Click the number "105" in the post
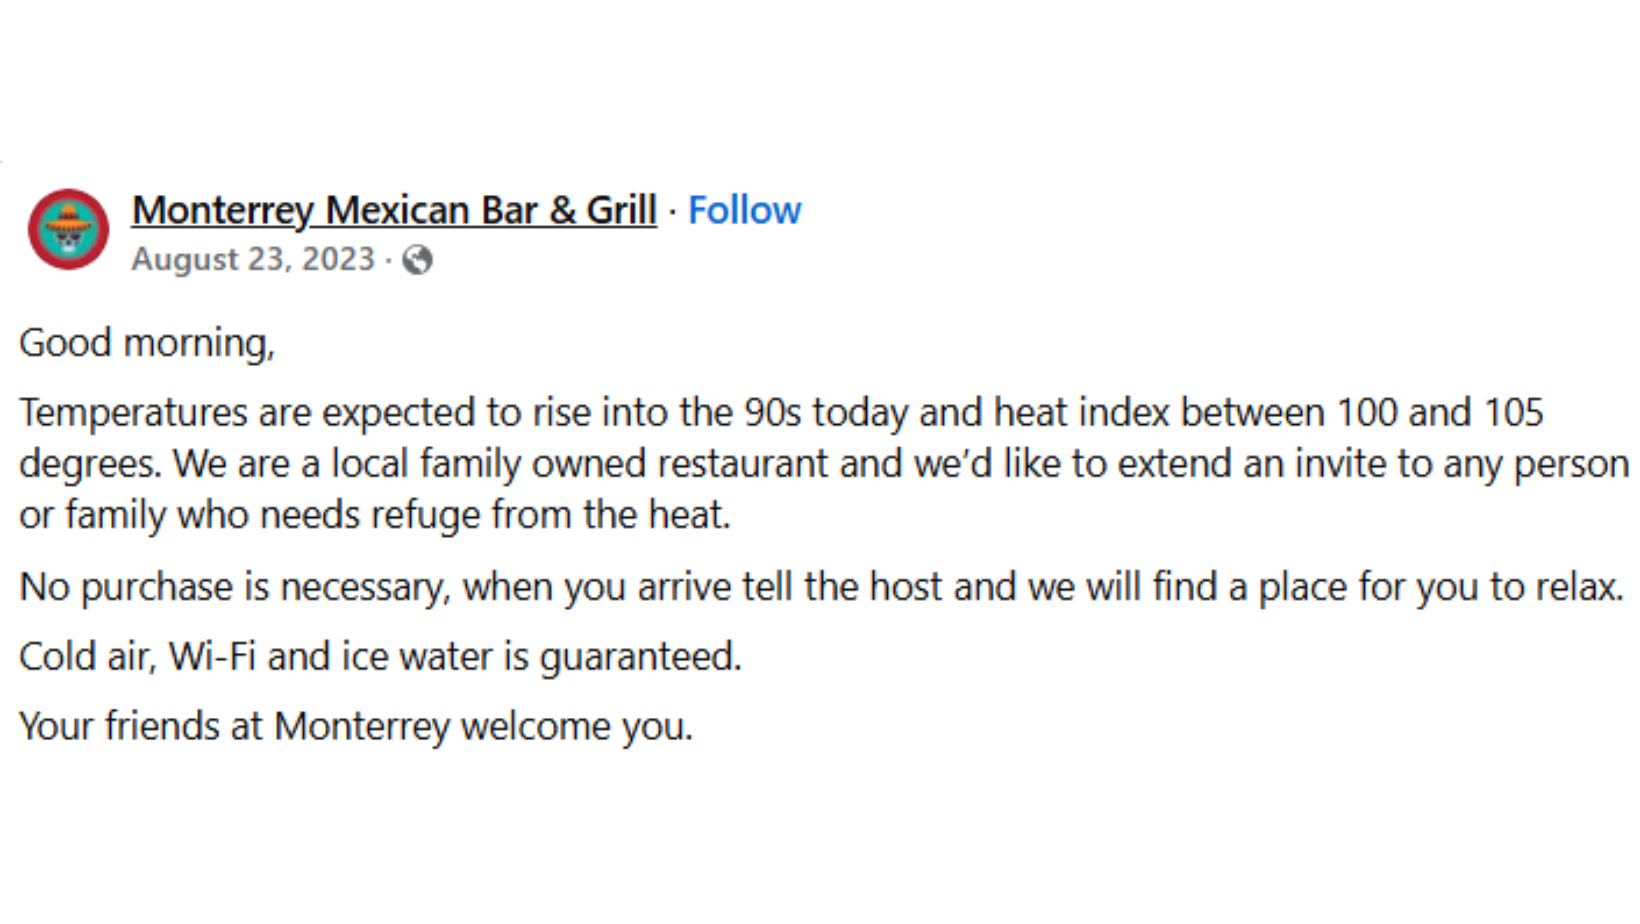1640x924 pixels. click(x=1513, y=412)
